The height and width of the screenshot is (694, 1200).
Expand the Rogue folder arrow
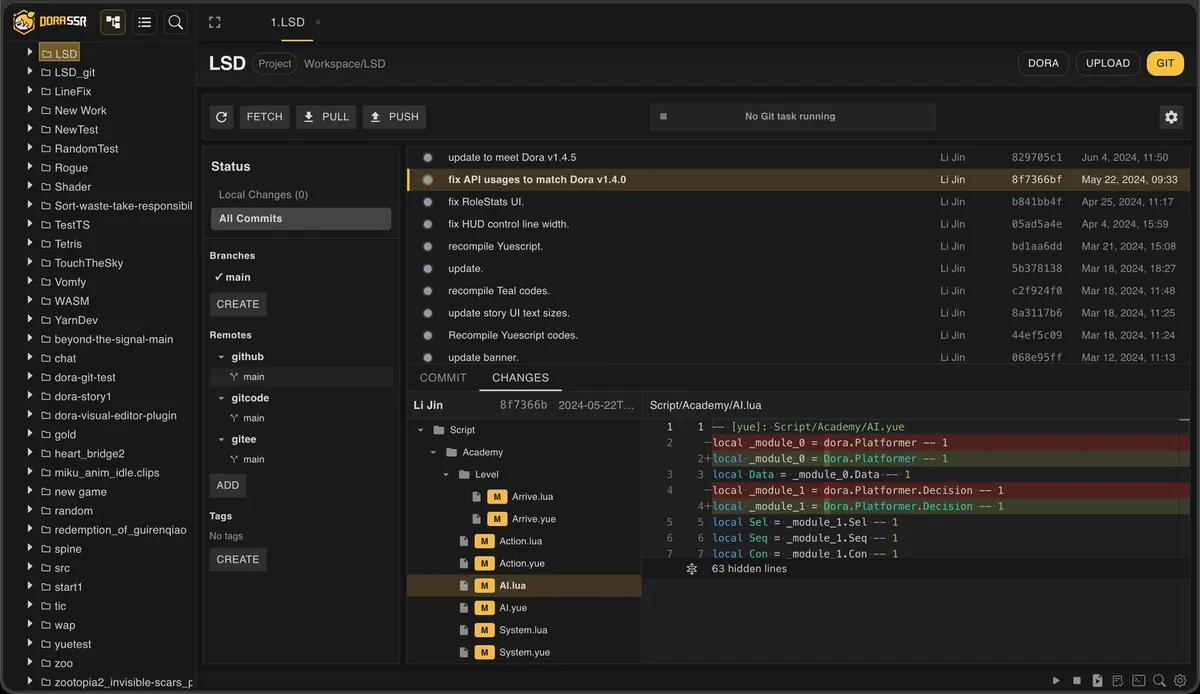pyautogui.click(x=31, y=168)
